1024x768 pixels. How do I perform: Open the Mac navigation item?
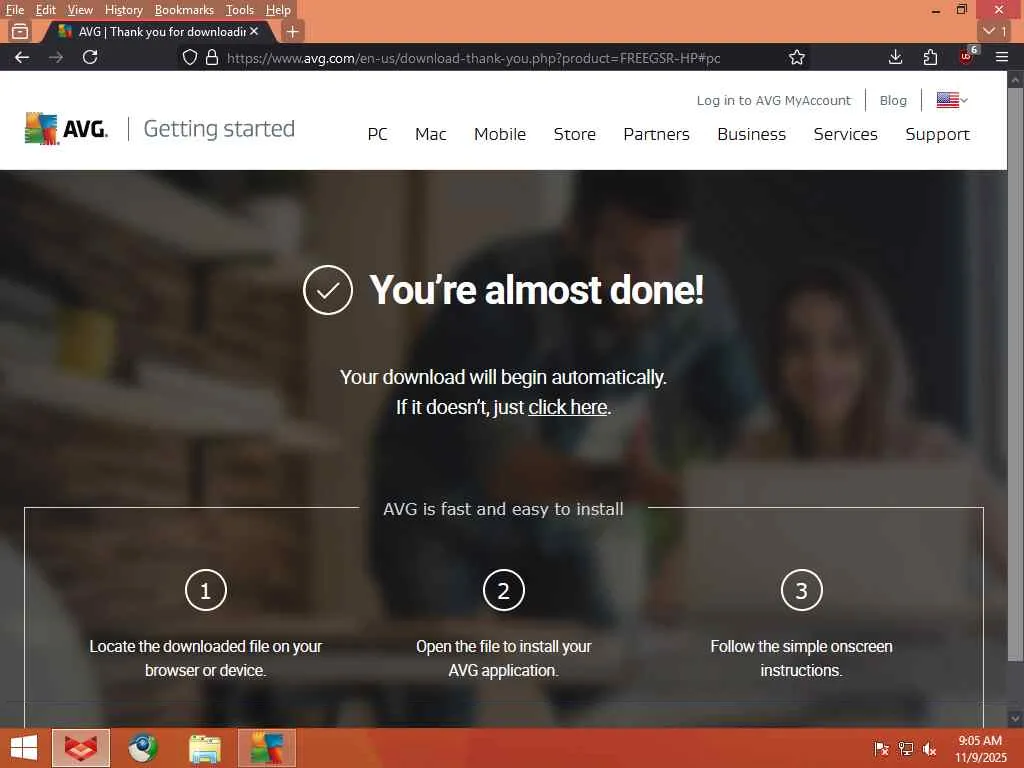click(x=430, y=134)
